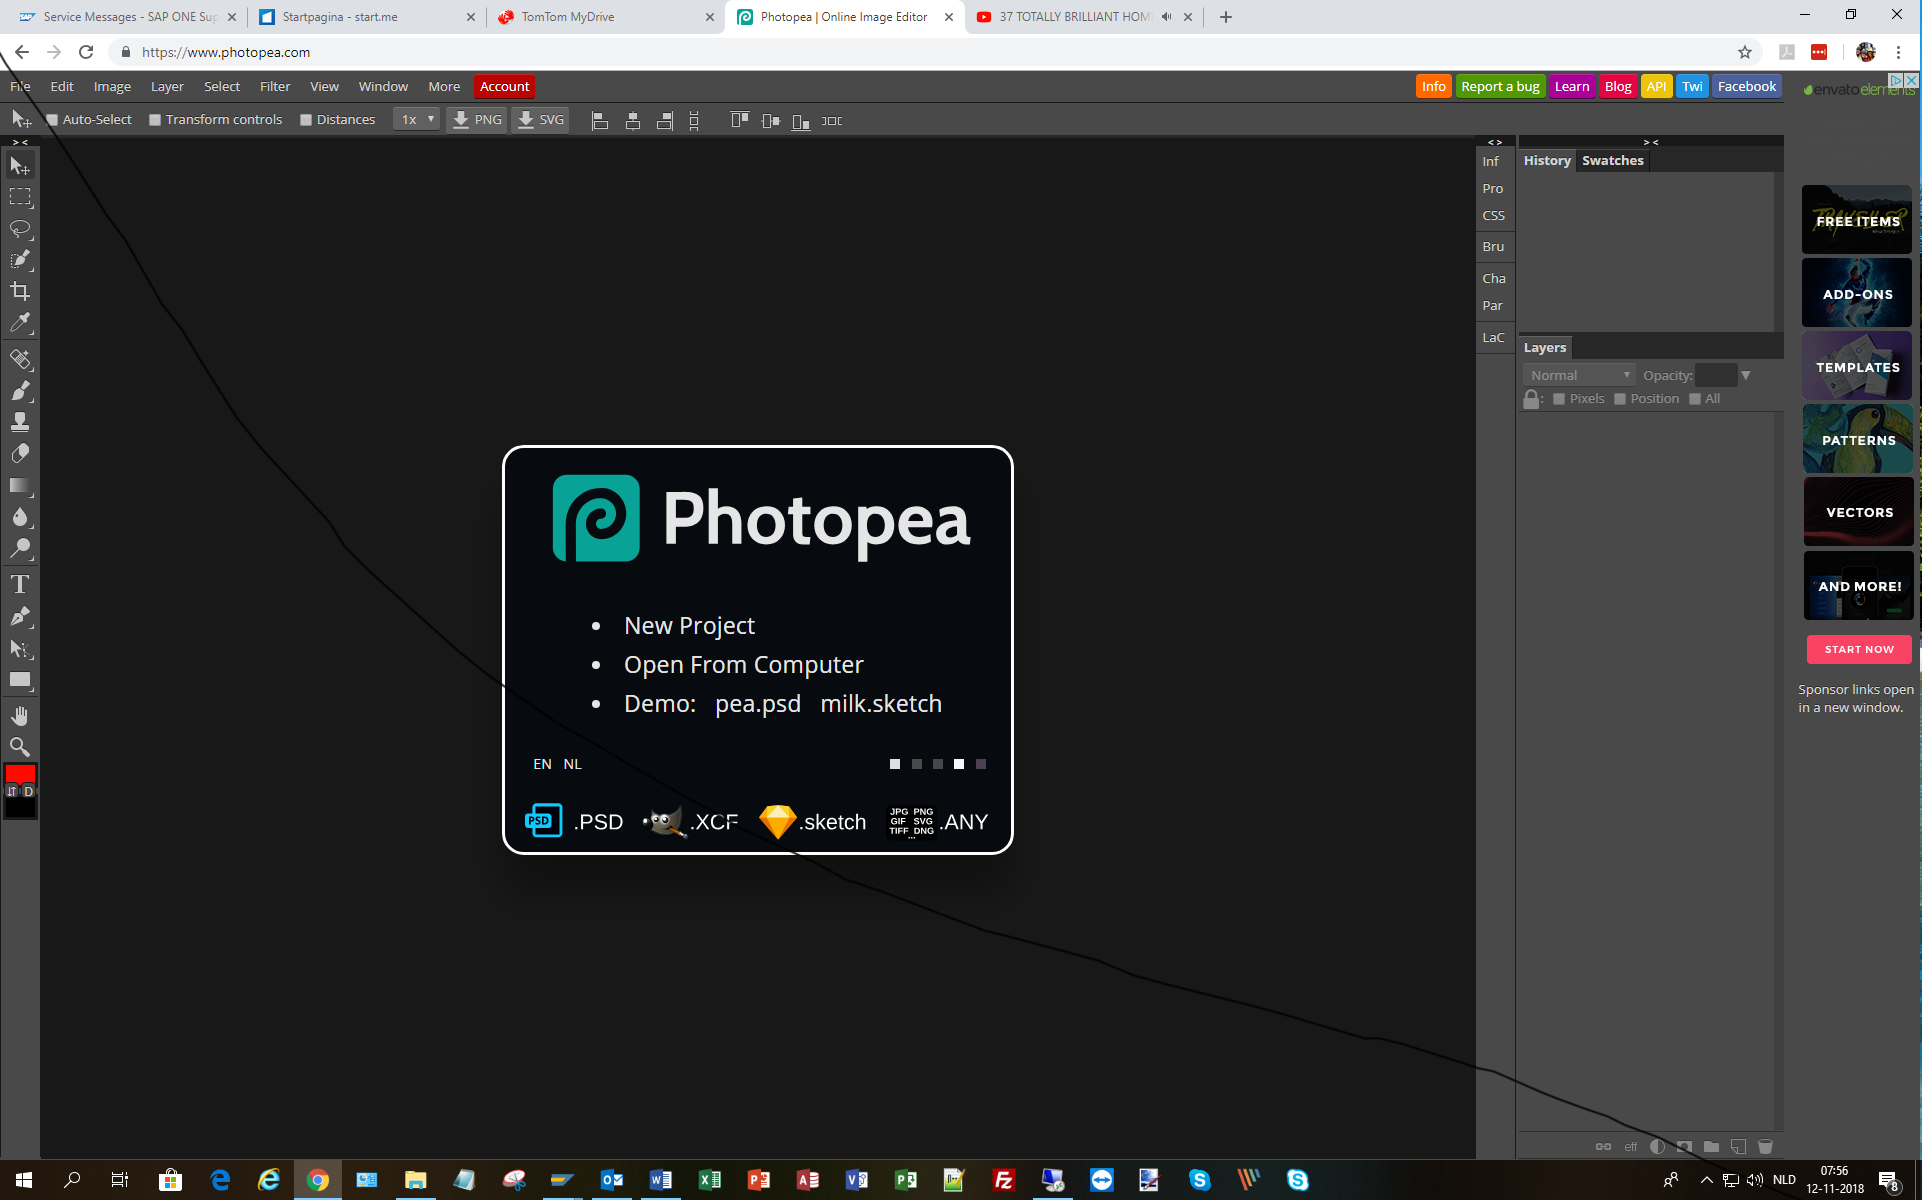The image size is (1922, 1200).
Task: Select the Move tool in toolbox
Action: 20,166
